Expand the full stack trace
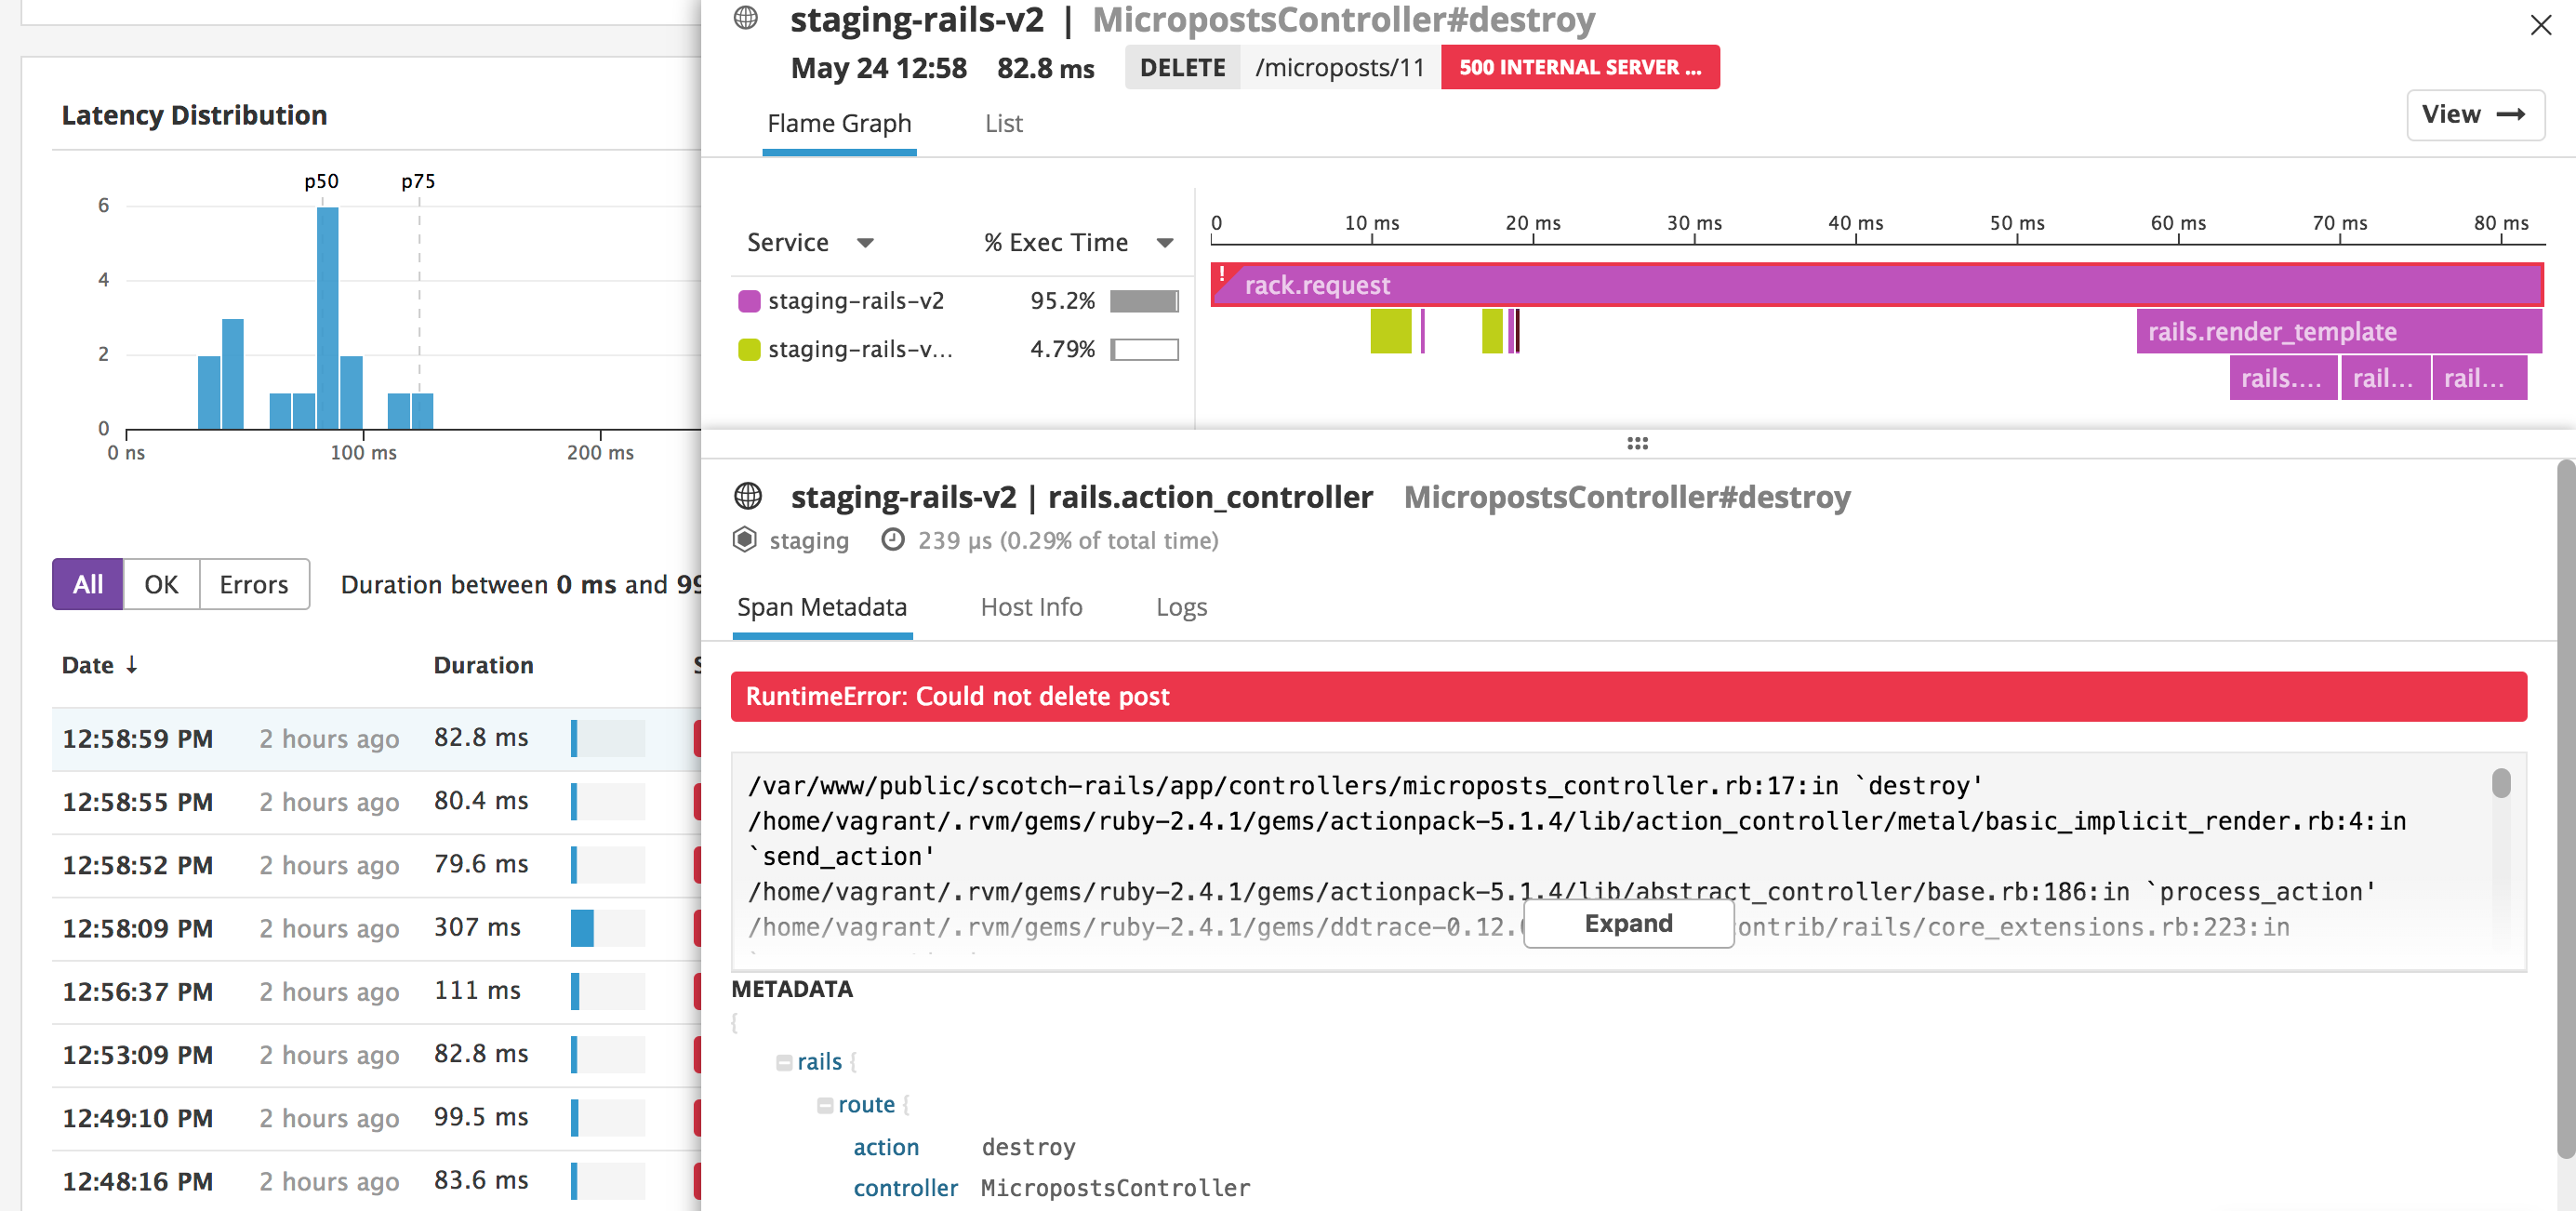Screen dimensions: 2576x1211 [x=1627, y=923]
